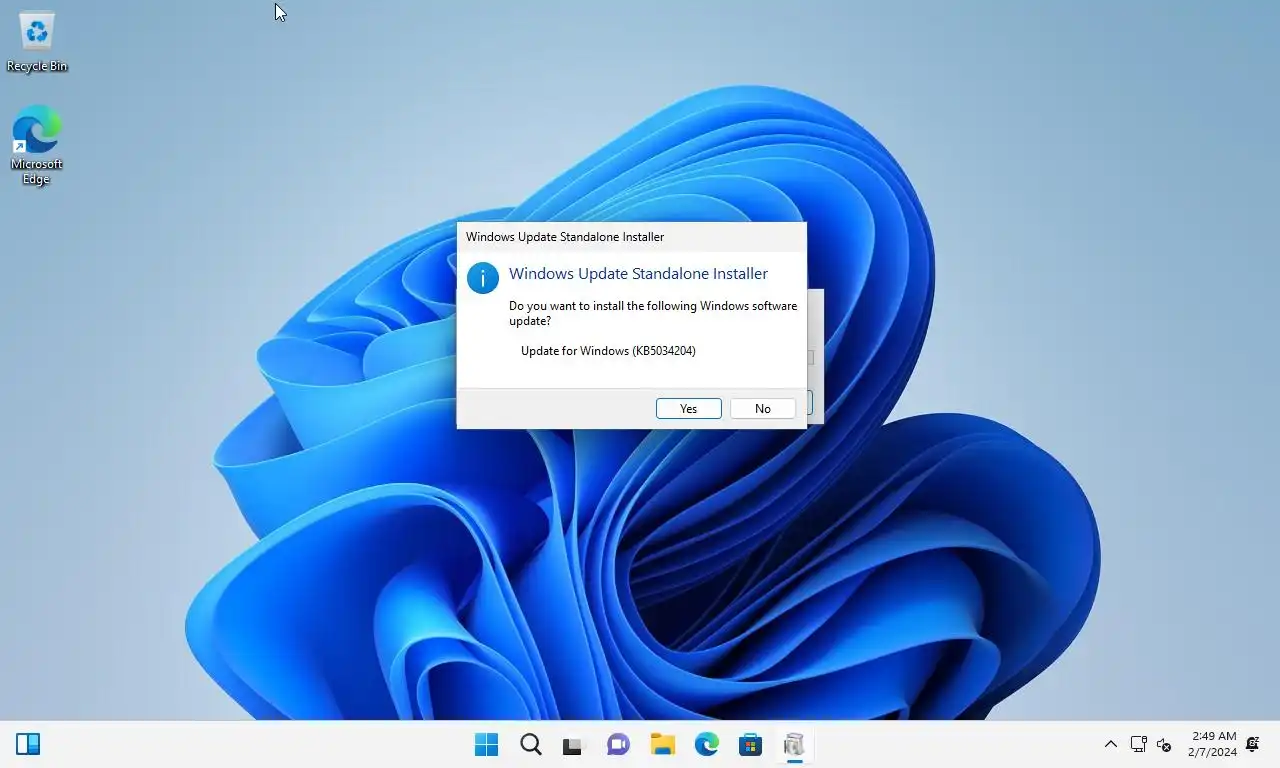Click the blue Windows Update Standalone Installer heading
The height and width of the screenshot is (768, 1280).
[x=638, y=274]
